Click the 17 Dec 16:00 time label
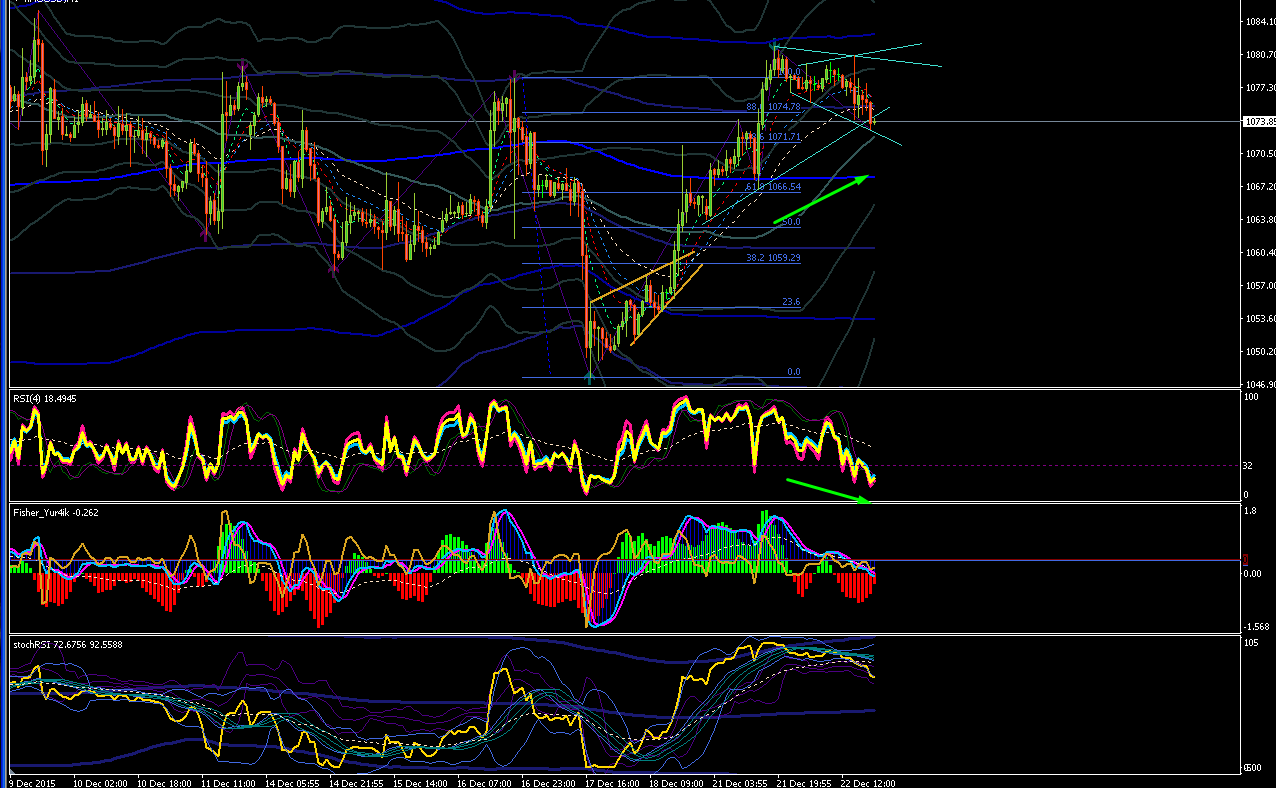 click(x=612, y=783)
